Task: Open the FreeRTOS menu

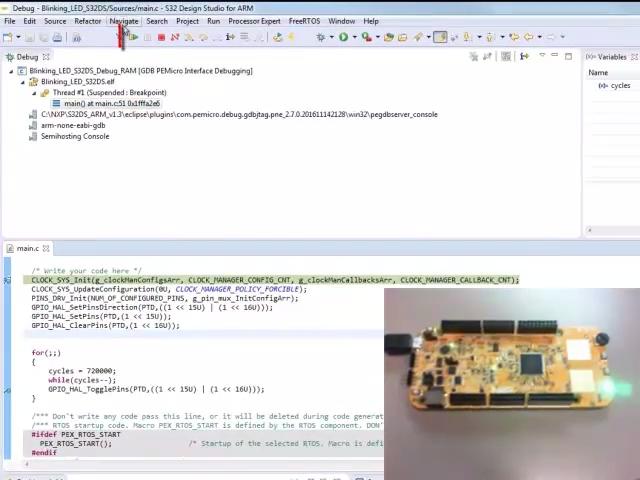Action: [x=304, y=21]
